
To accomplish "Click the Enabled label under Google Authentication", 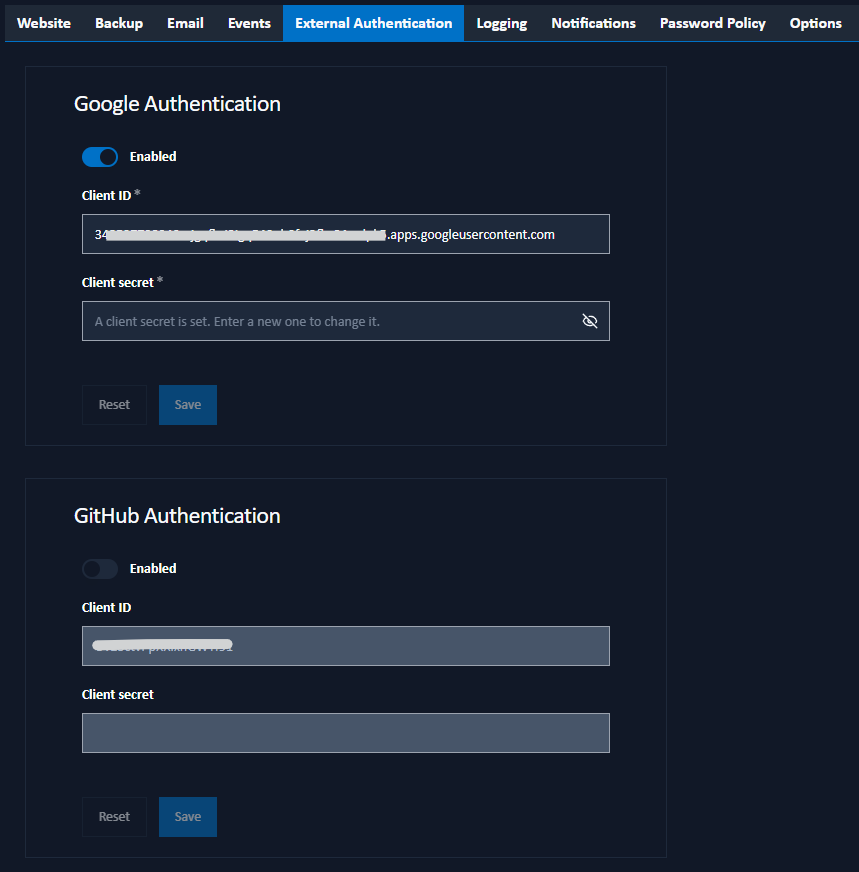I will (x=153, y=157).
